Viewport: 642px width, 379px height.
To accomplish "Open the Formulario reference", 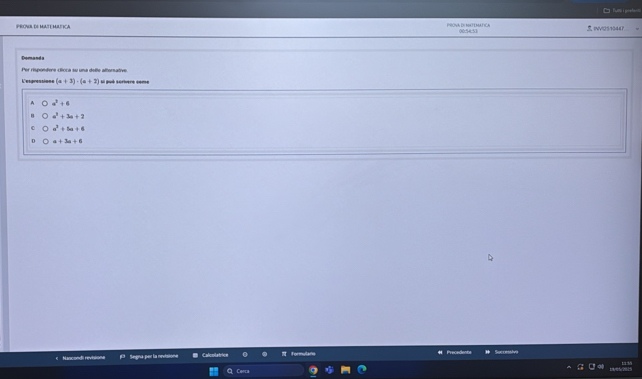I will [x=298, y=354].
